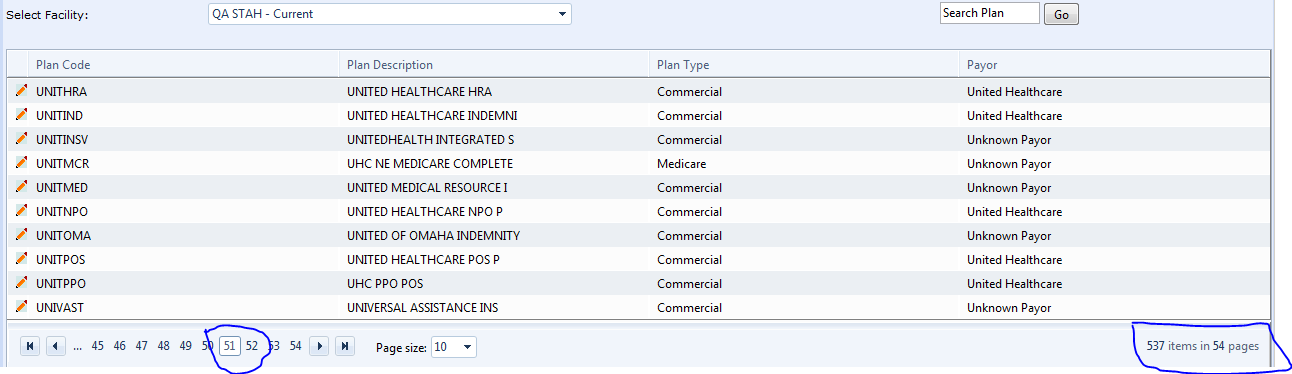Edit the UNITIND plan via pencil icon
The height and width of the screenshot is (374, 1292).
(x=21, y=115)
